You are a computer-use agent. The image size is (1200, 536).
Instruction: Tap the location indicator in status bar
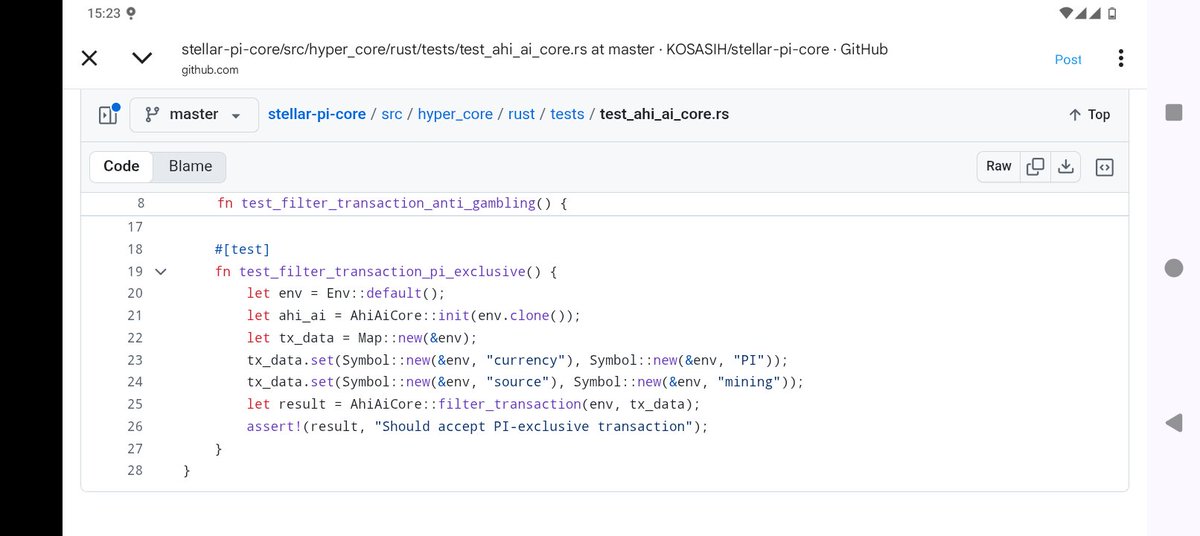(x=131, y=14)
